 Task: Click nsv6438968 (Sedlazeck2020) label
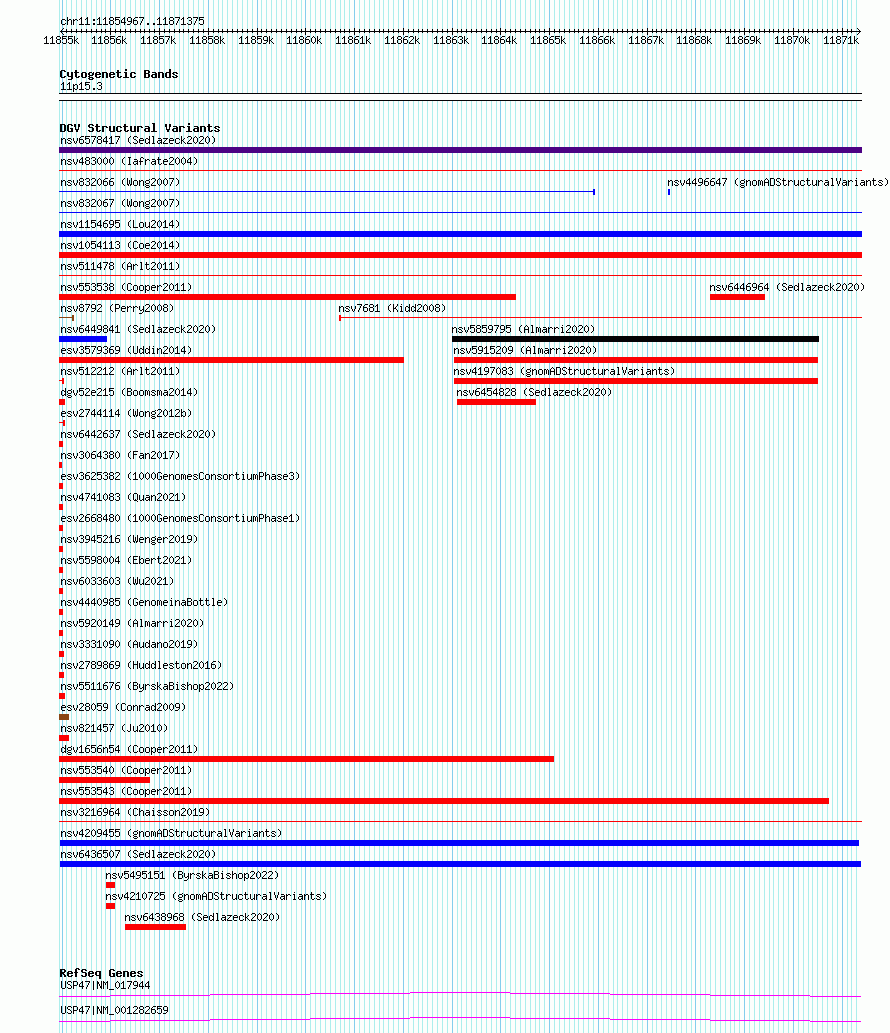202,918
